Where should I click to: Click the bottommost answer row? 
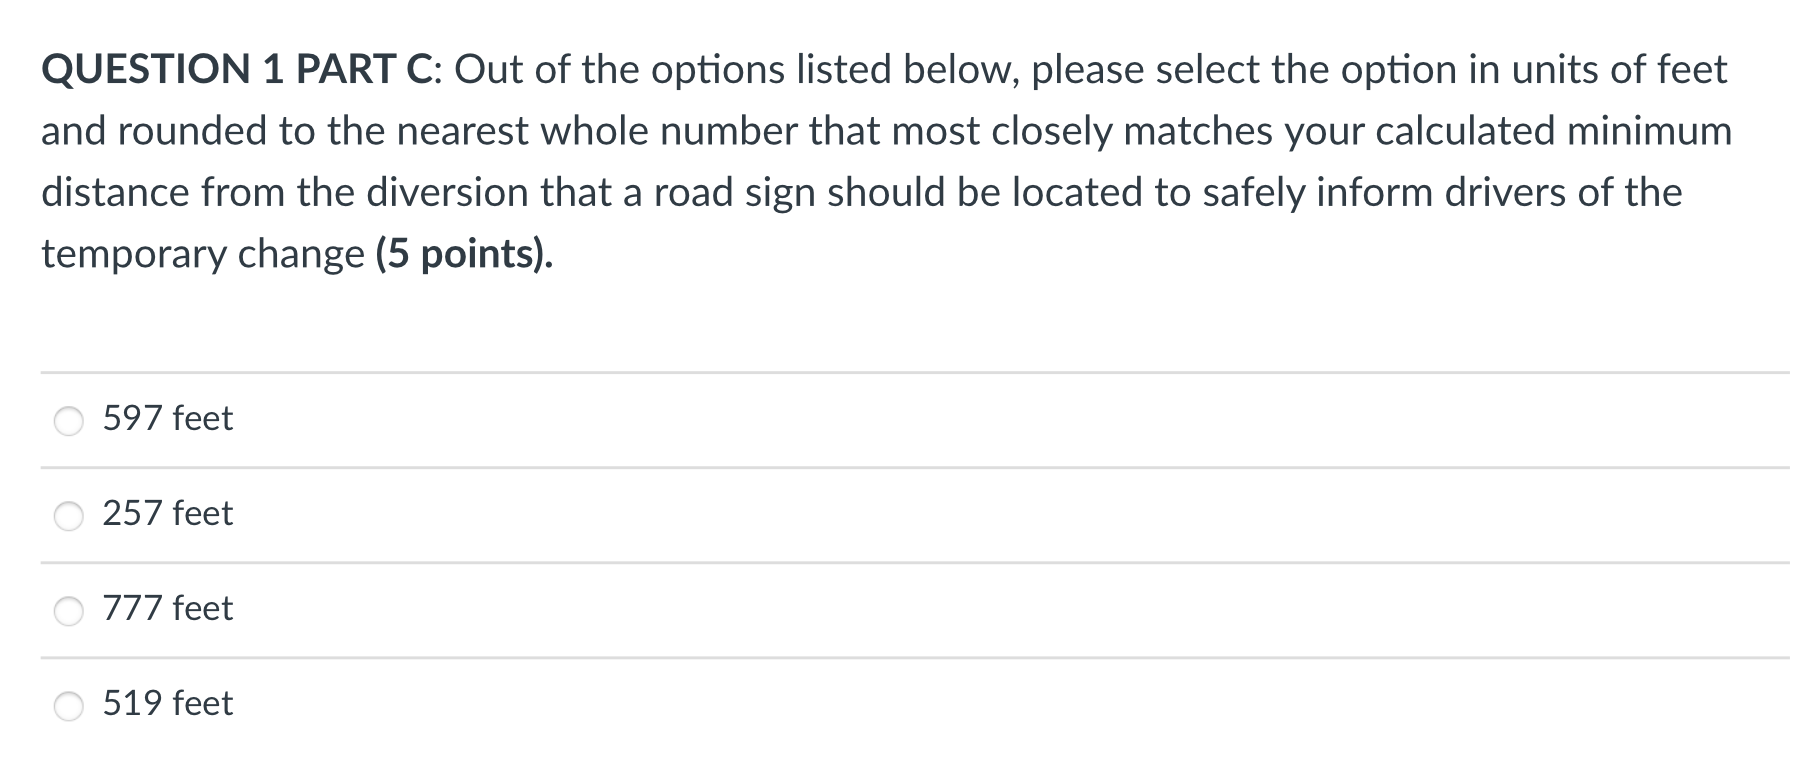pos(400,702)
